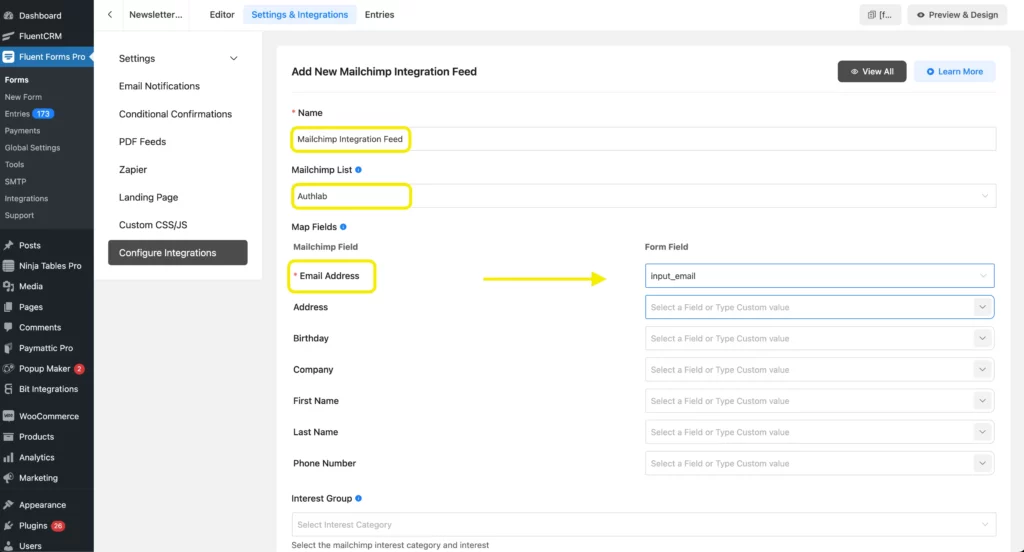Screen dimensions: 1024x552
Task: Click the Learn More button
Action: [x=954, y=72]
